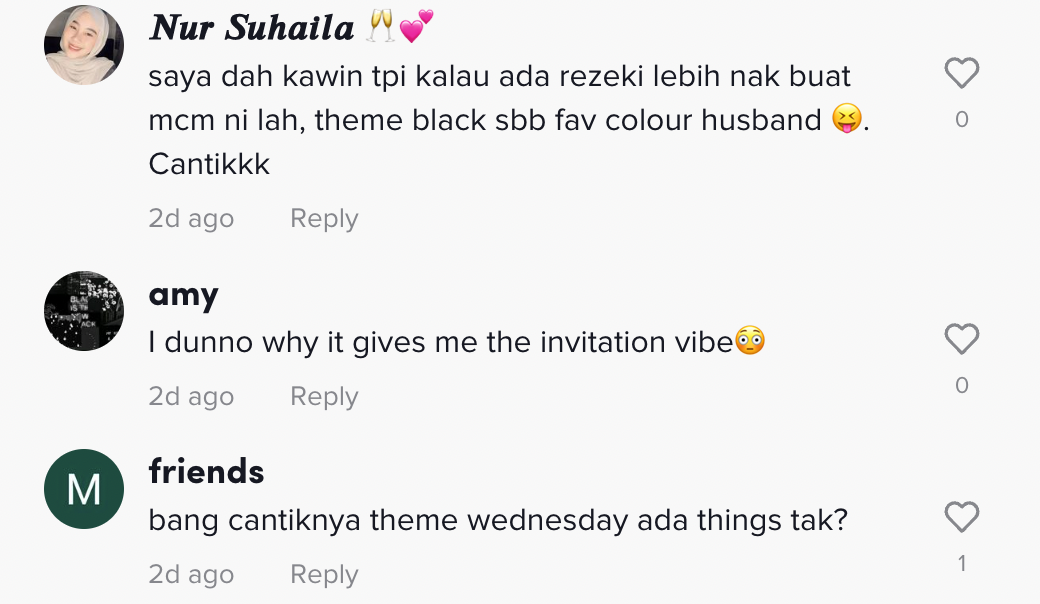Screen dimensions: 1040x604
Task: Reply to amy's invitation vibe comment
Action: tap(324, 397)
